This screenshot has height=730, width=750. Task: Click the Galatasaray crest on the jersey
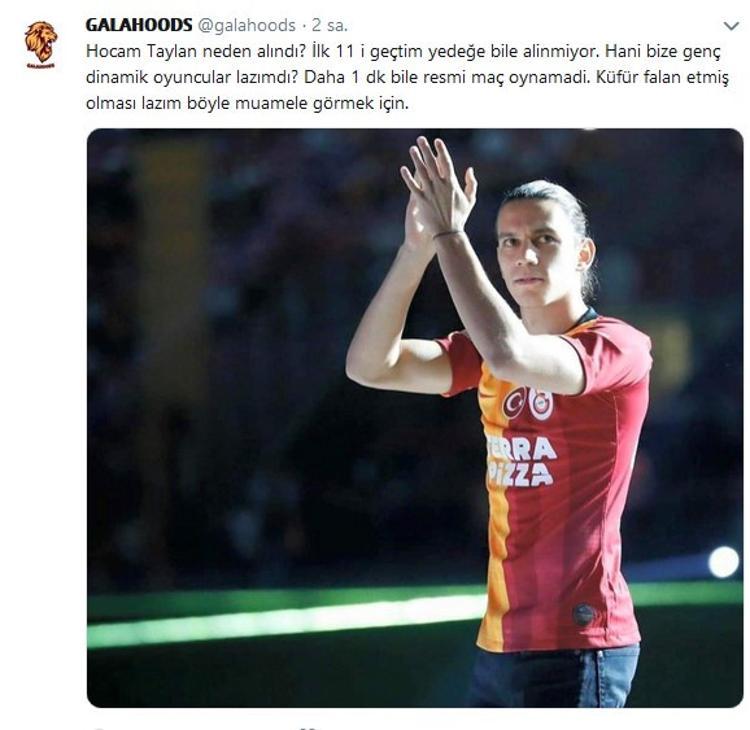(540, 403)
